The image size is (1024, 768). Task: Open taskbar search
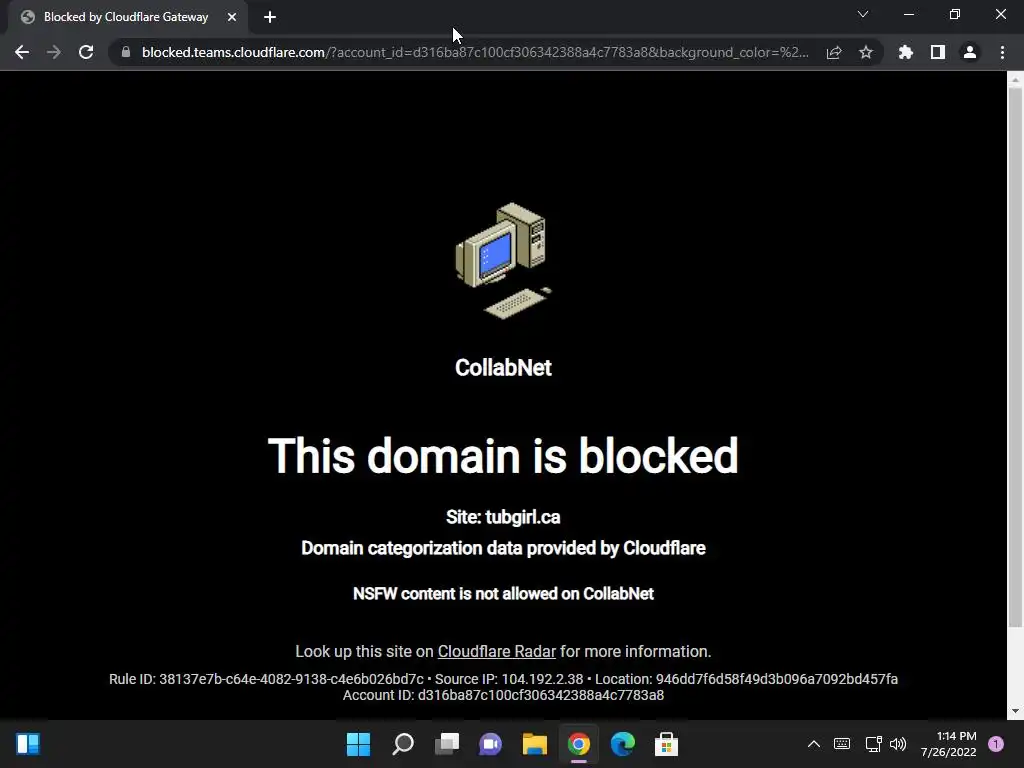coord(403,744)
